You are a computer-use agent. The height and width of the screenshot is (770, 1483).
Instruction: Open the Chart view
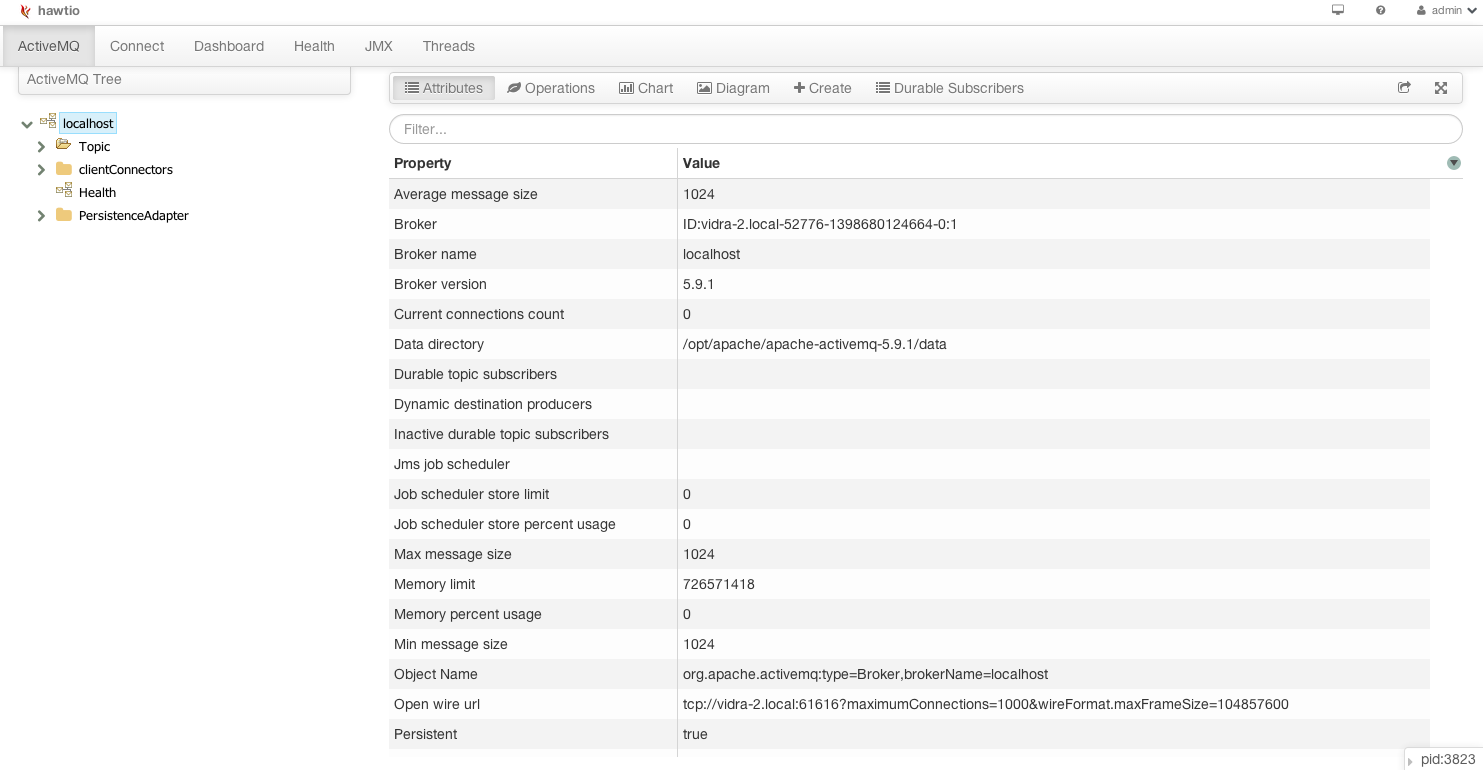646,88
